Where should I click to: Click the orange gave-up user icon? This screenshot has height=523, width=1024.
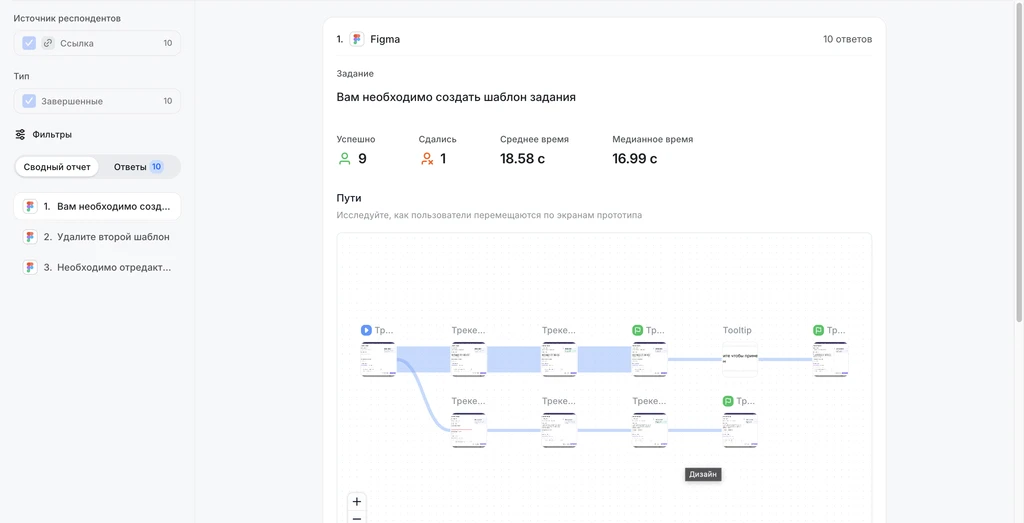pos(427,159)
